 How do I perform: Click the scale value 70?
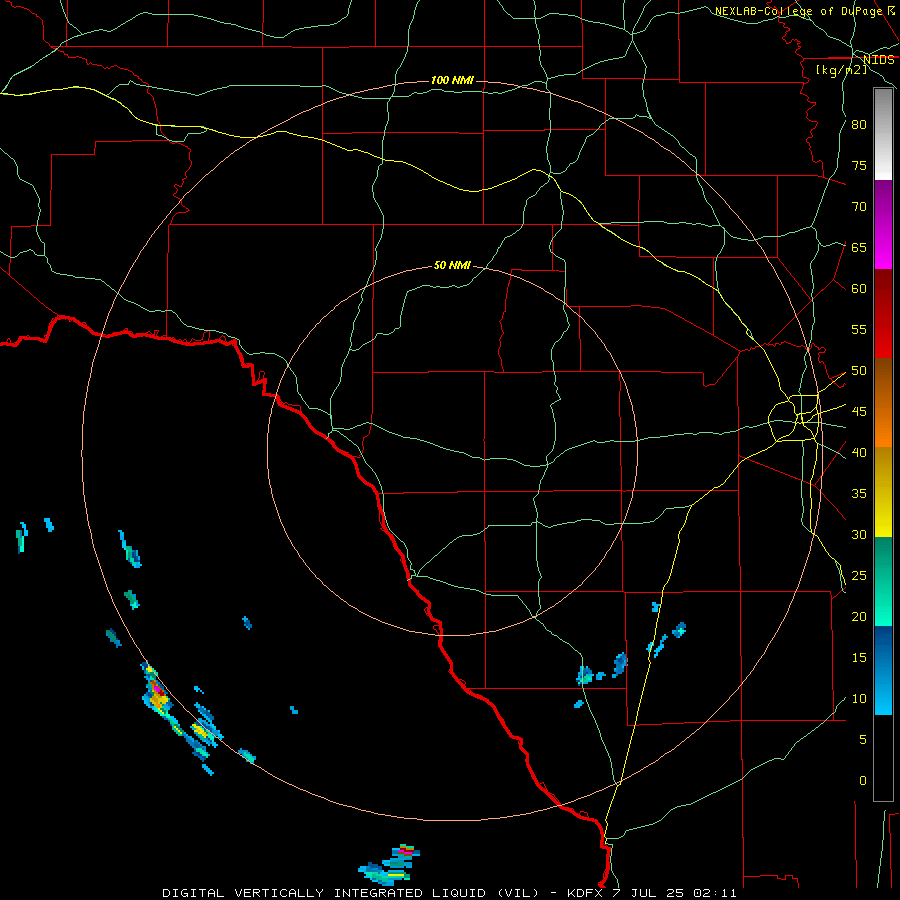(x=859, y=207)
